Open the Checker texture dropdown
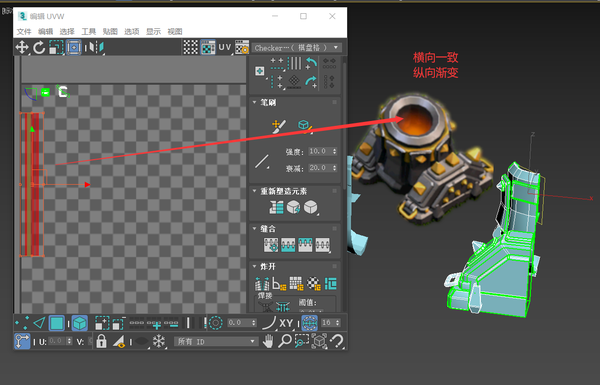The image size is (600, 385). pos(297,48)
